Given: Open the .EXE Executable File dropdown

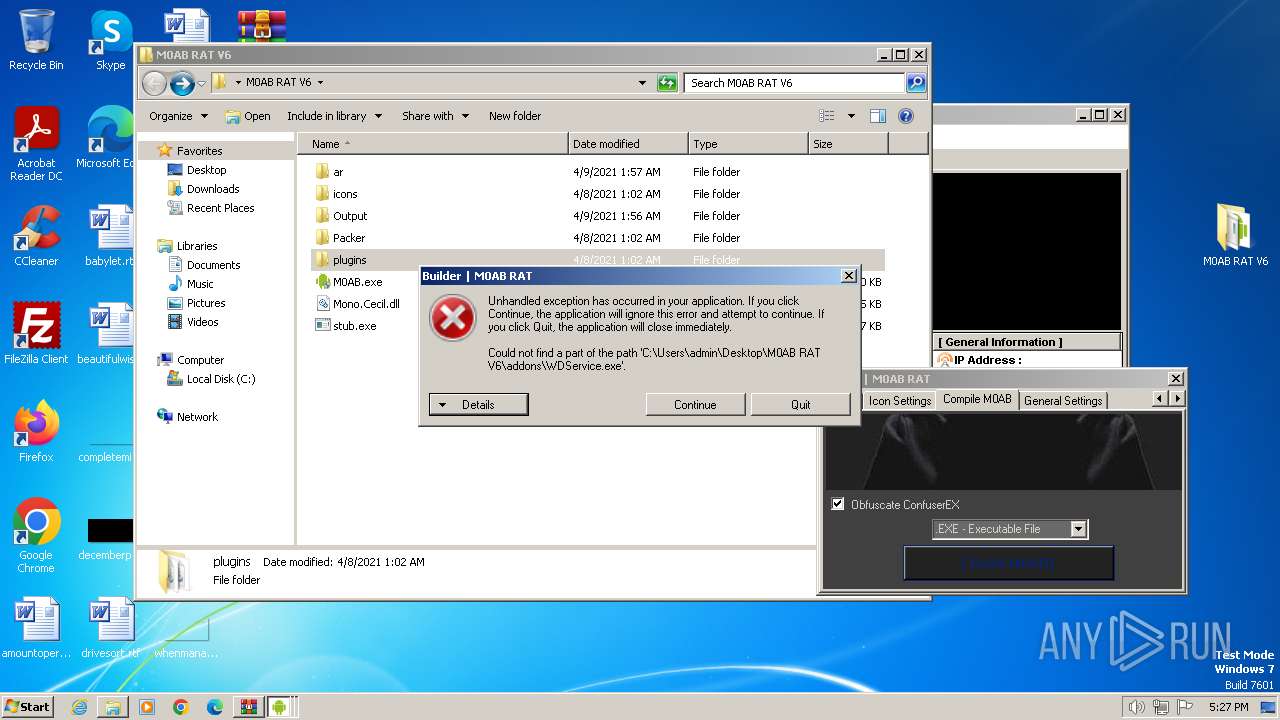Looking at the screenshot, I should click(1078, 529).
